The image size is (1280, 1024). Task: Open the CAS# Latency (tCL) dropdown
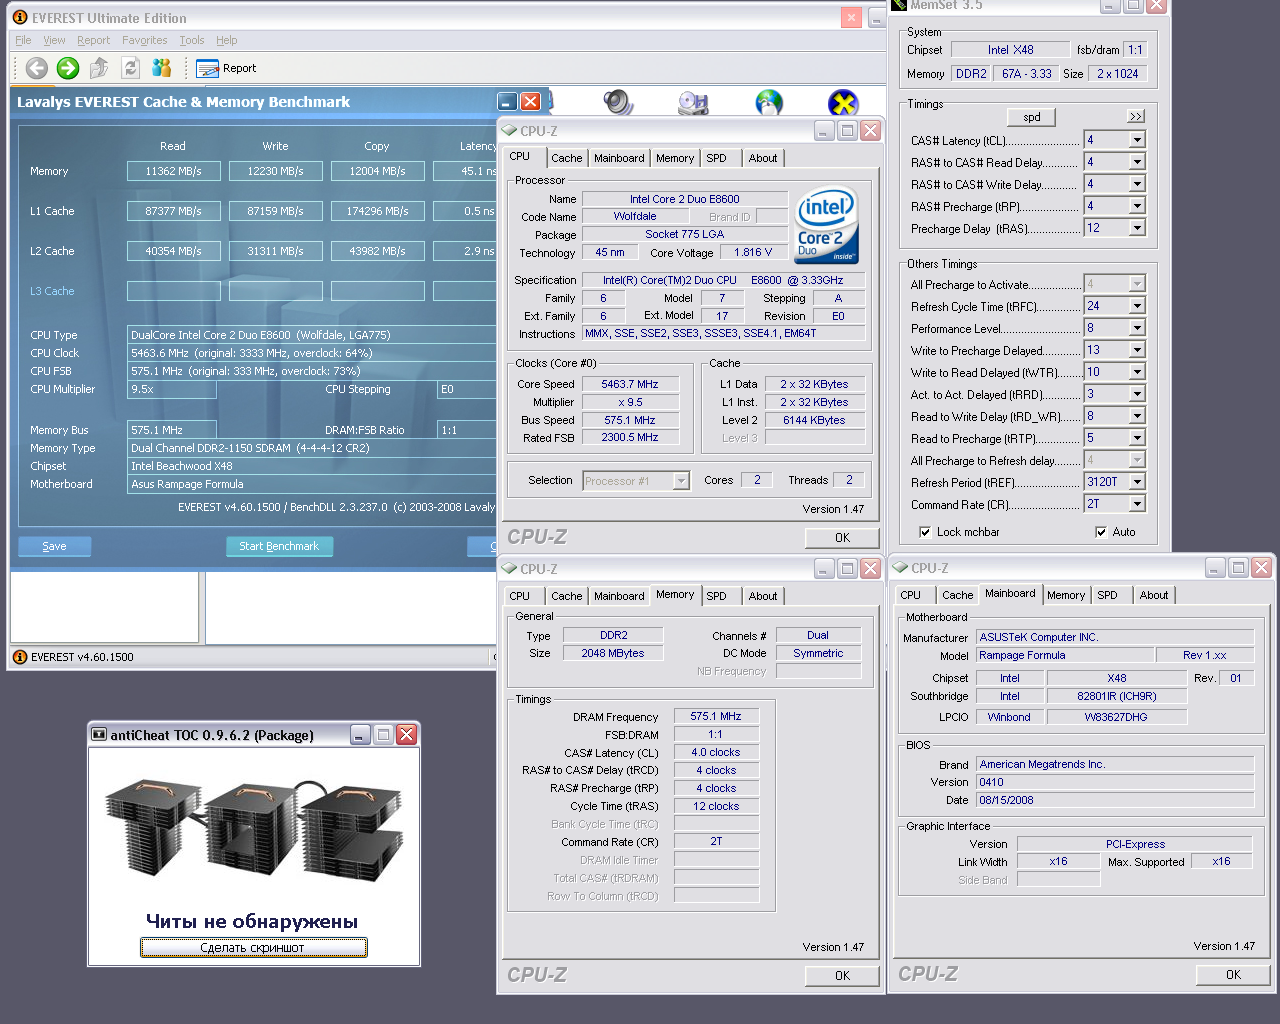(1137, 140)
